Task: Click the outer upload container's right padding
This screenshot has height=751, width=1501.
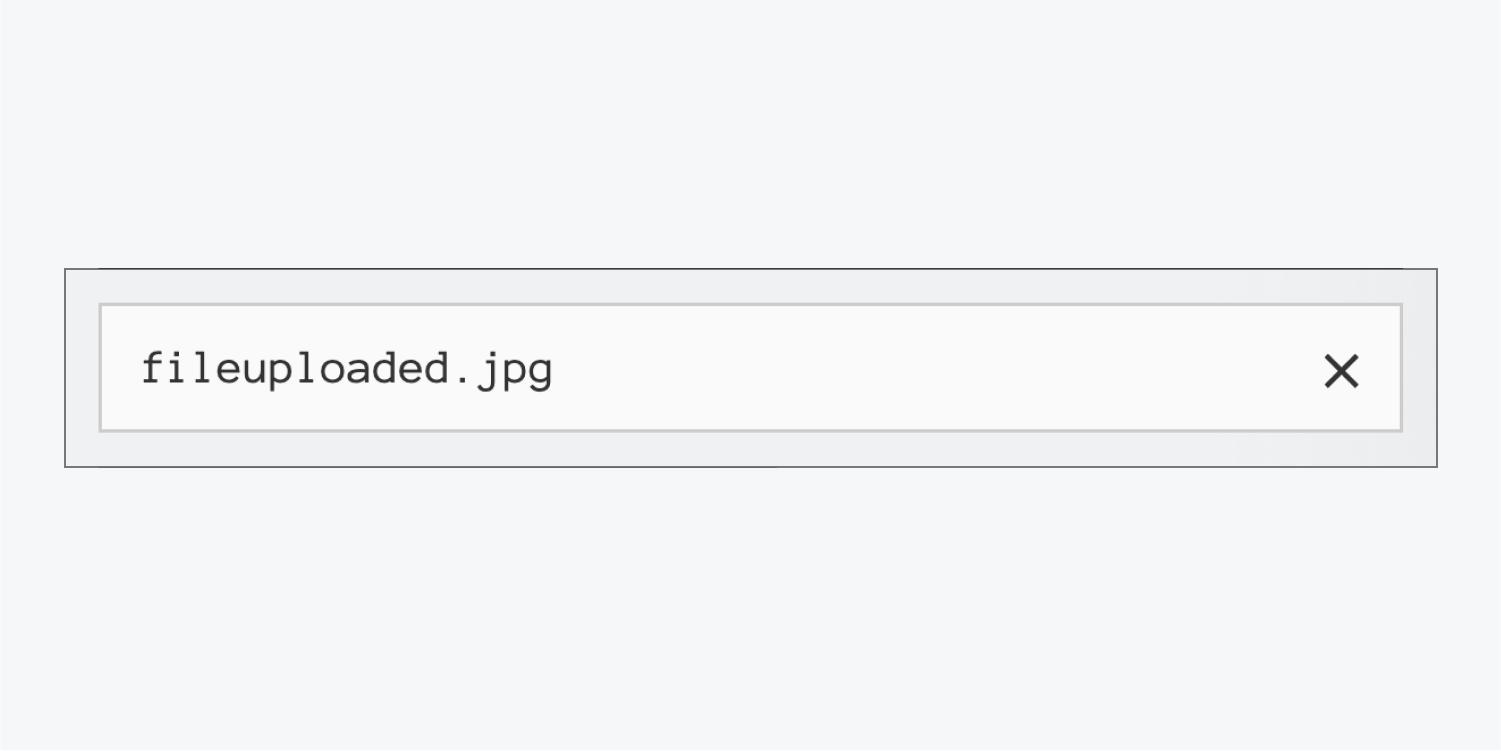Action: [x=1420, y=368]
